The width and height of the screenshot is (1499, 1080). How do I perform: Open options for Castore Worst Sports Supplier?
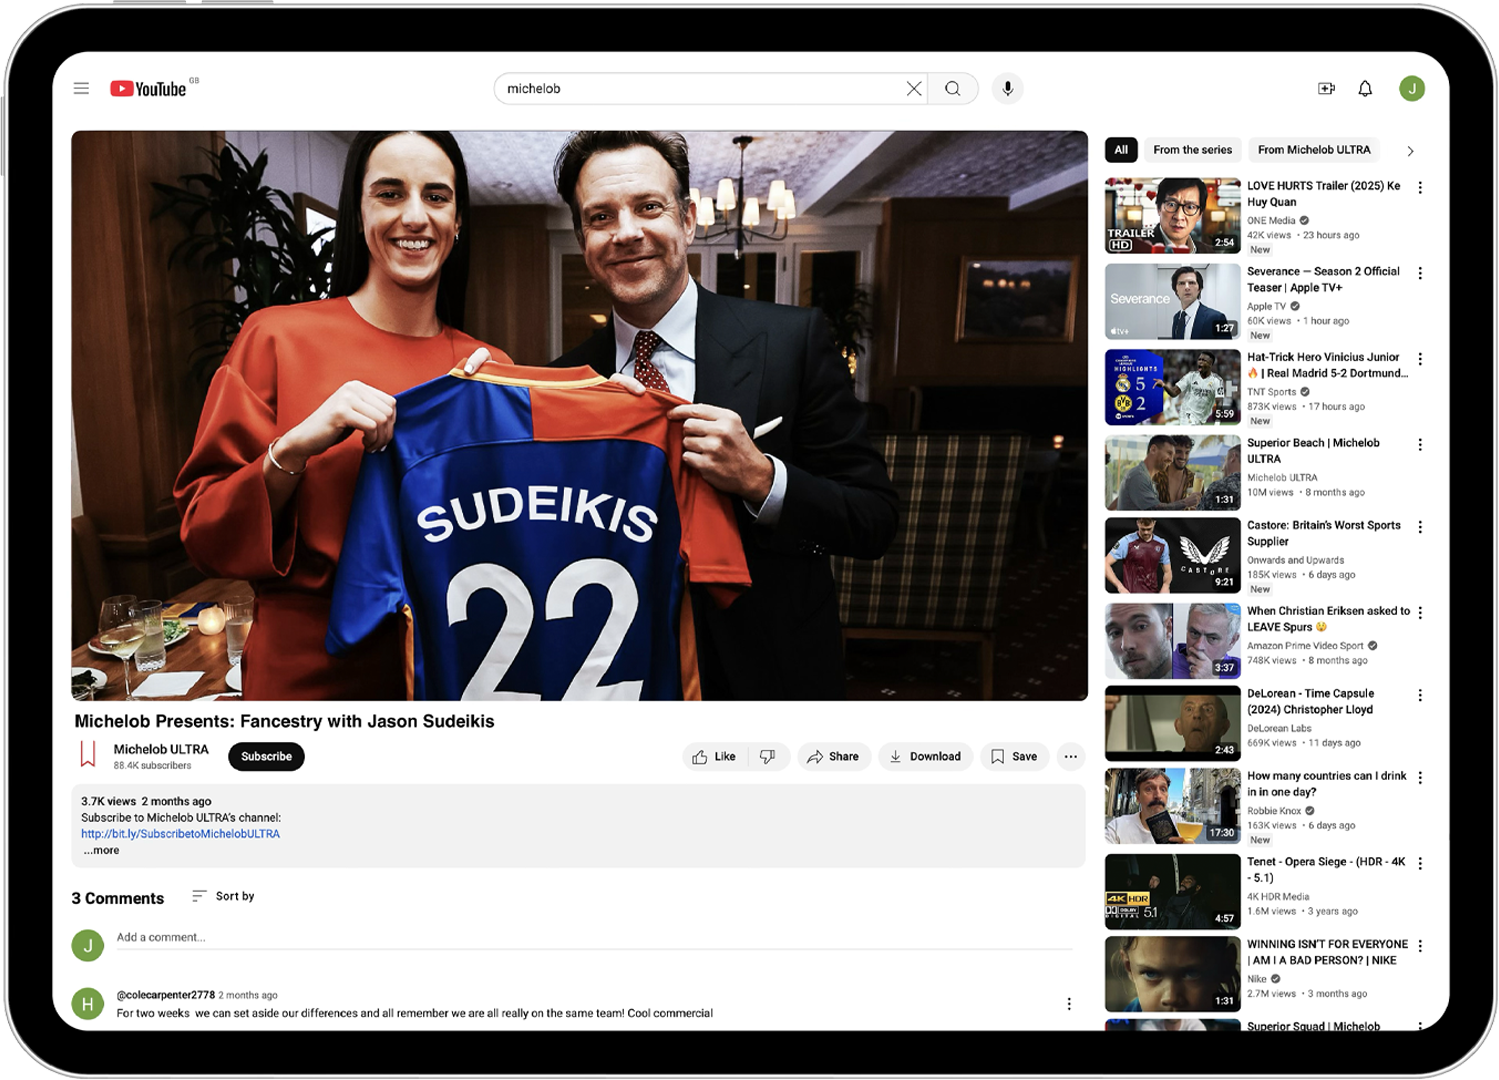1420,527
